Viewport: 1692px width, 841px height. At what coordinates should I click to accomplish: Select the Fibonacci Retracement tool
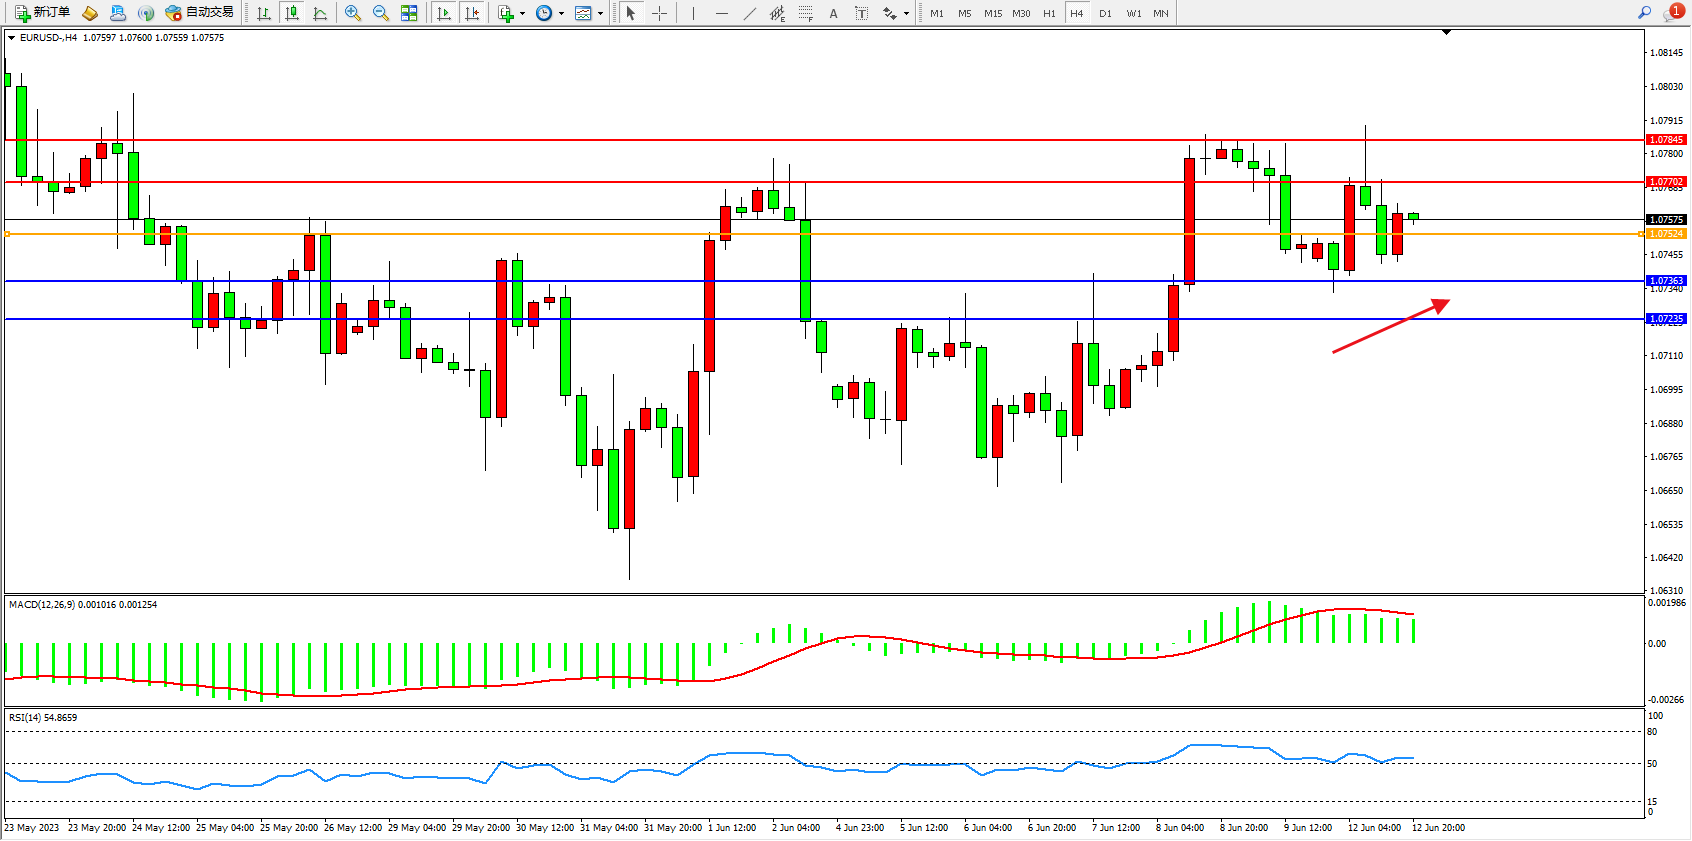tap(805, 13)
